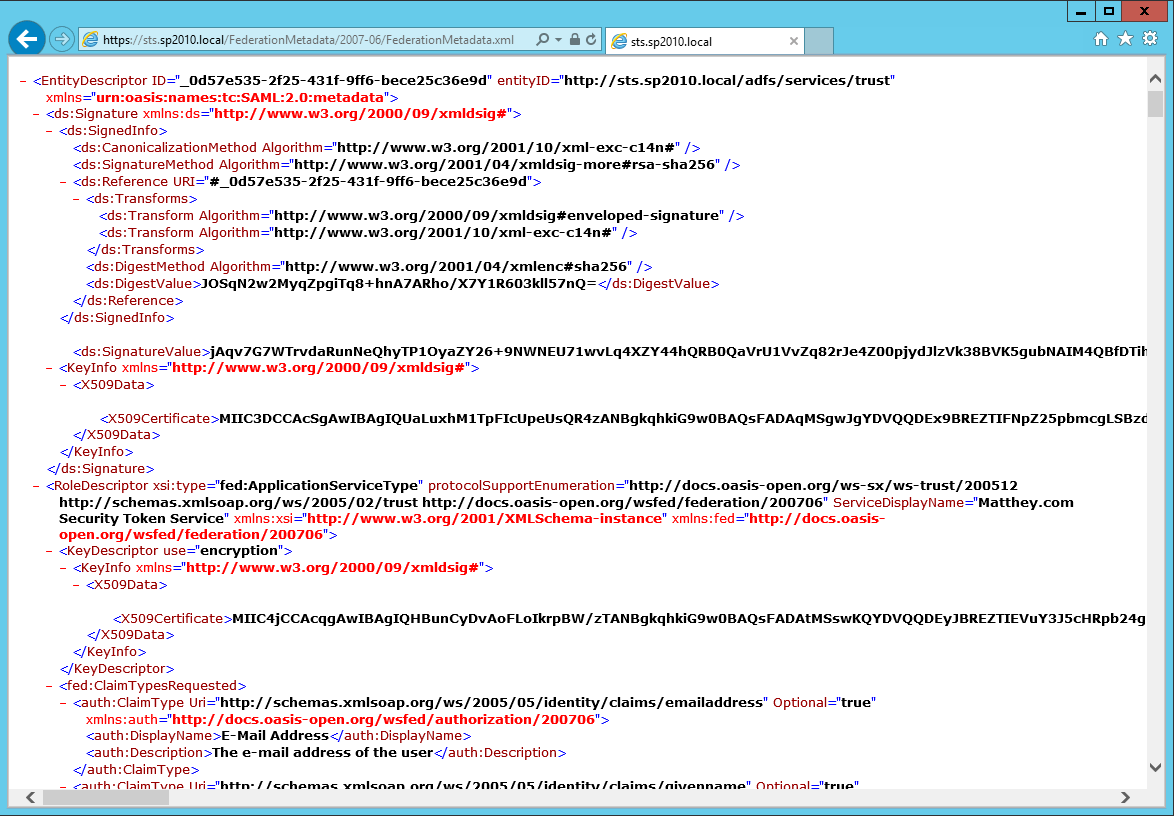The image size is (1174, 816).
Task: Click the horizontal scrollbar right arrow
Action: point(1125,797)
